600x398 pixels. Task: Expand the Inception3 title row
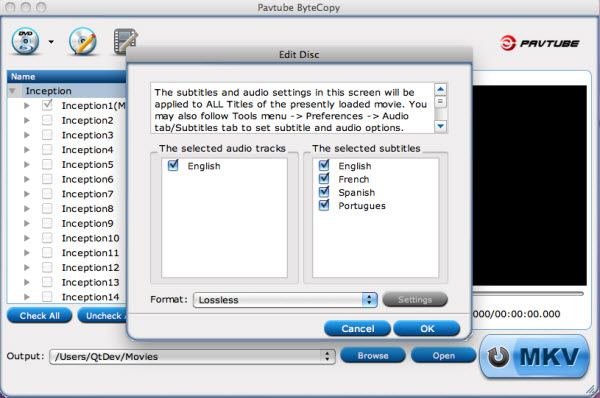click(26, 135)
